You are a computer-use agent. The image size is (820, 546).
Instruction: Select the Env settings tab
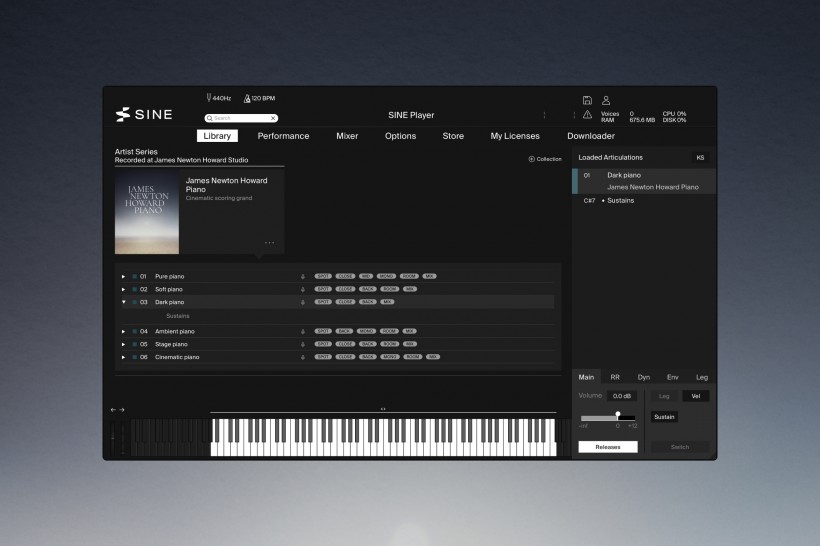673,377
